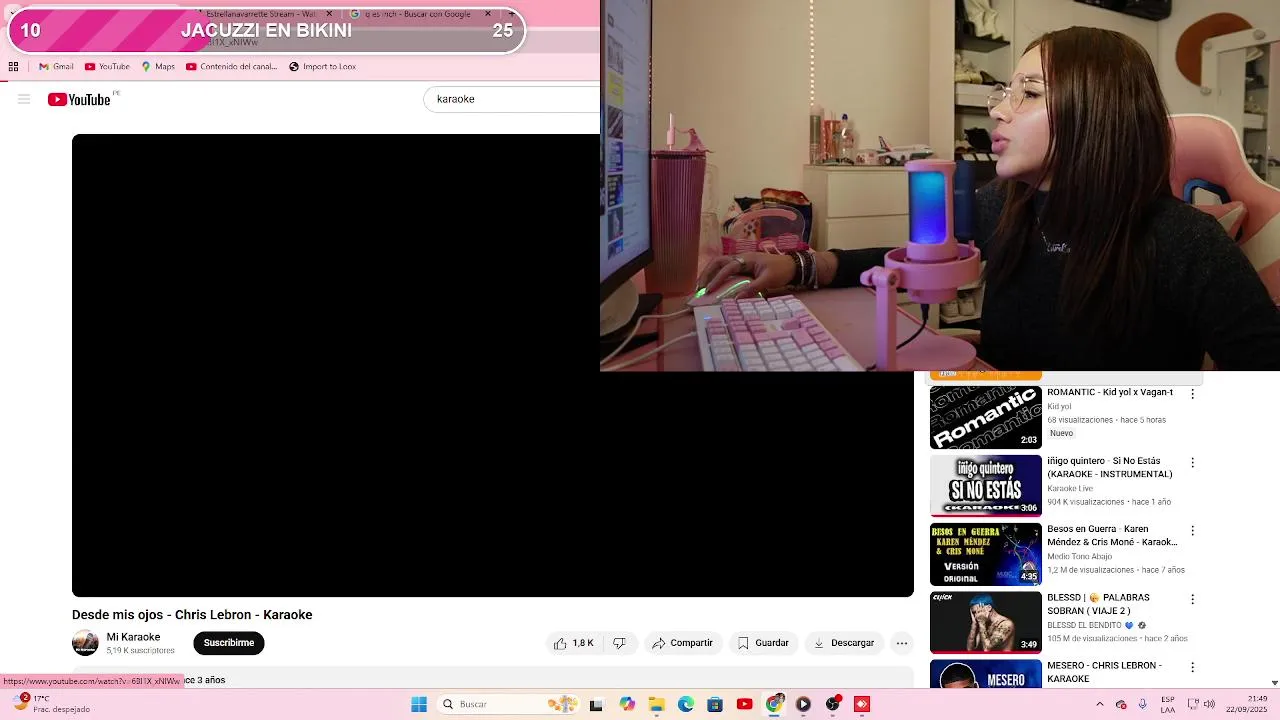Open the apps grid in bookmarks bar
This screenshot has width=1280, height=720.
[x=13, y=67]
